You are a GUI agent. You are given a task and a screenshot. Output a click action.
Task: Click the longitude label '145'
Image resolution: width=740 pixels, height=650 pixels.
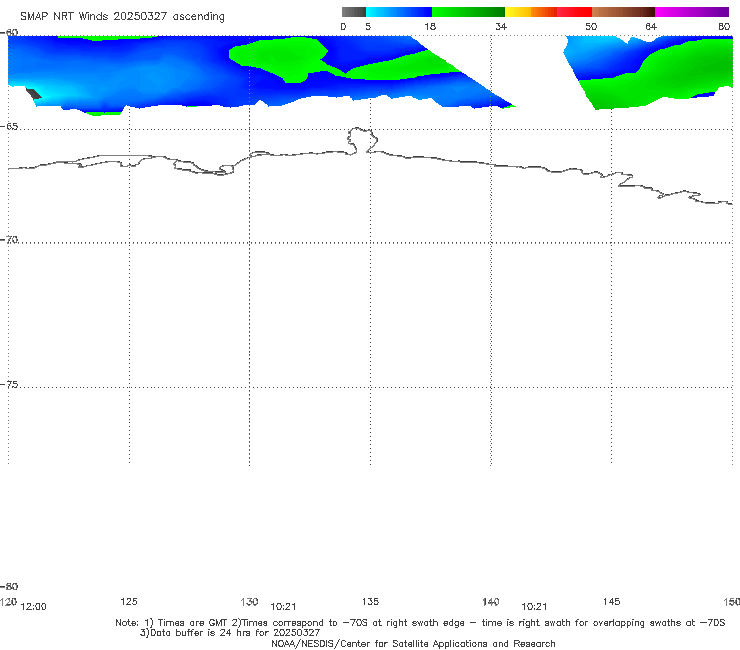coord(612,601)
